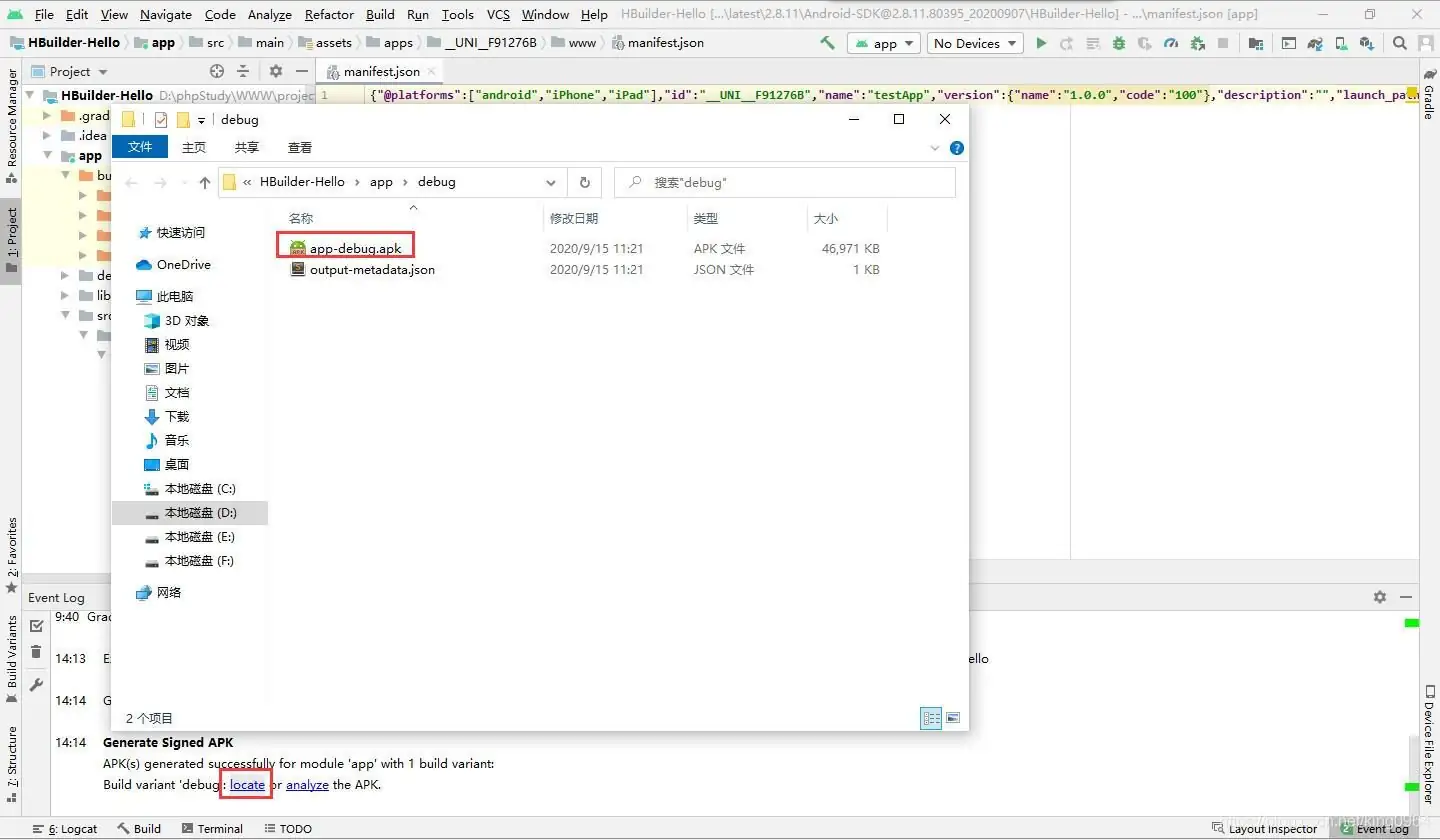The image size is (1440, 840).
Task: Click the 'analyze' APK link
Action: coord(307,785)
